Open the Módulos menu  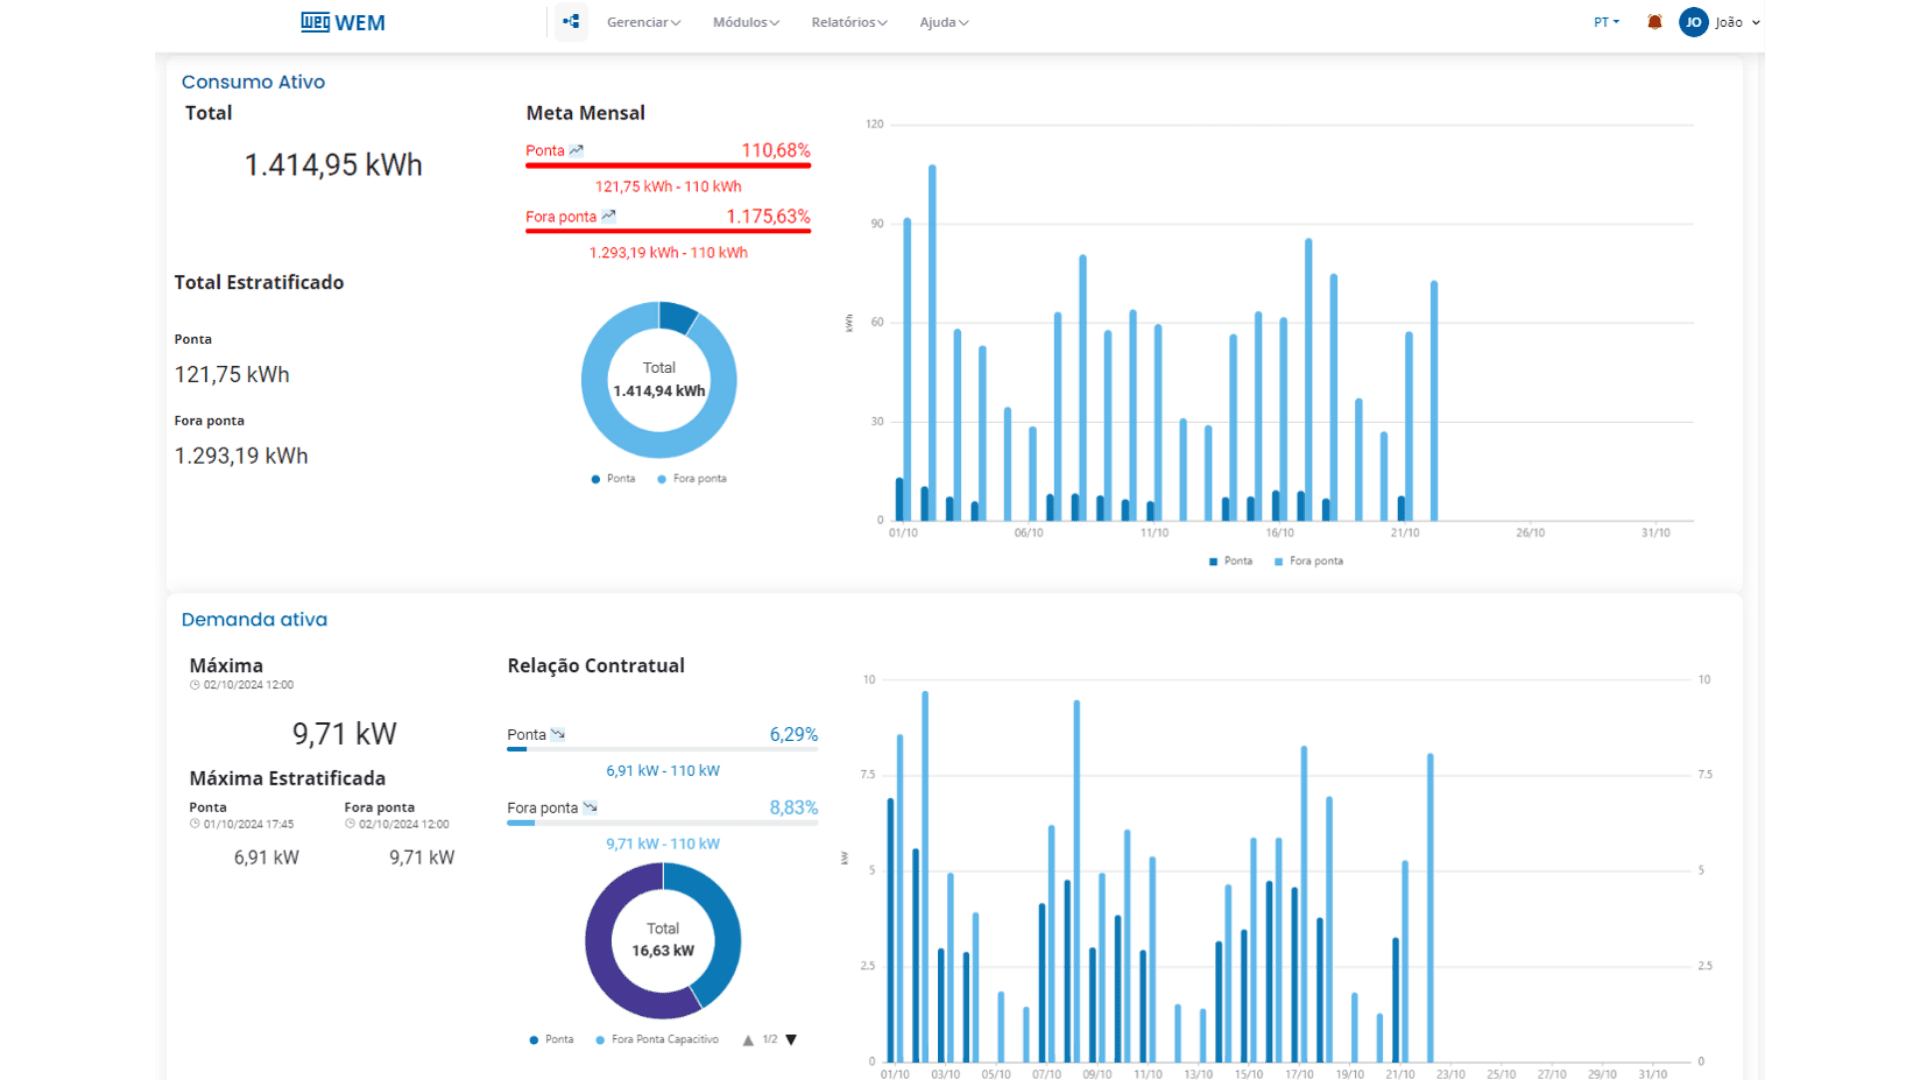click(x=746, y=22)
